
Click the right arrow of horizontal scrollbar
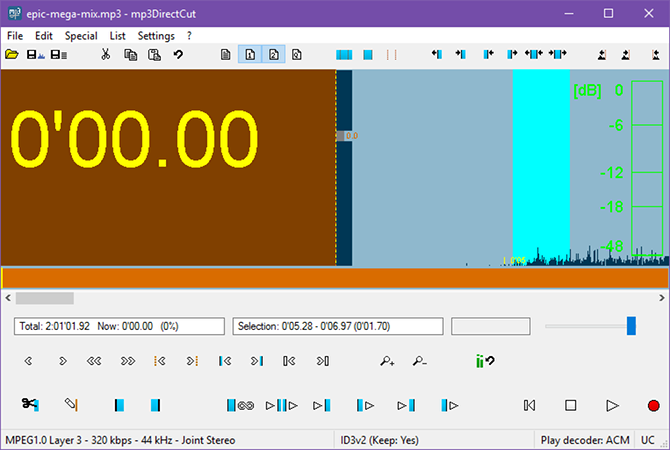[x=661, y=298]
